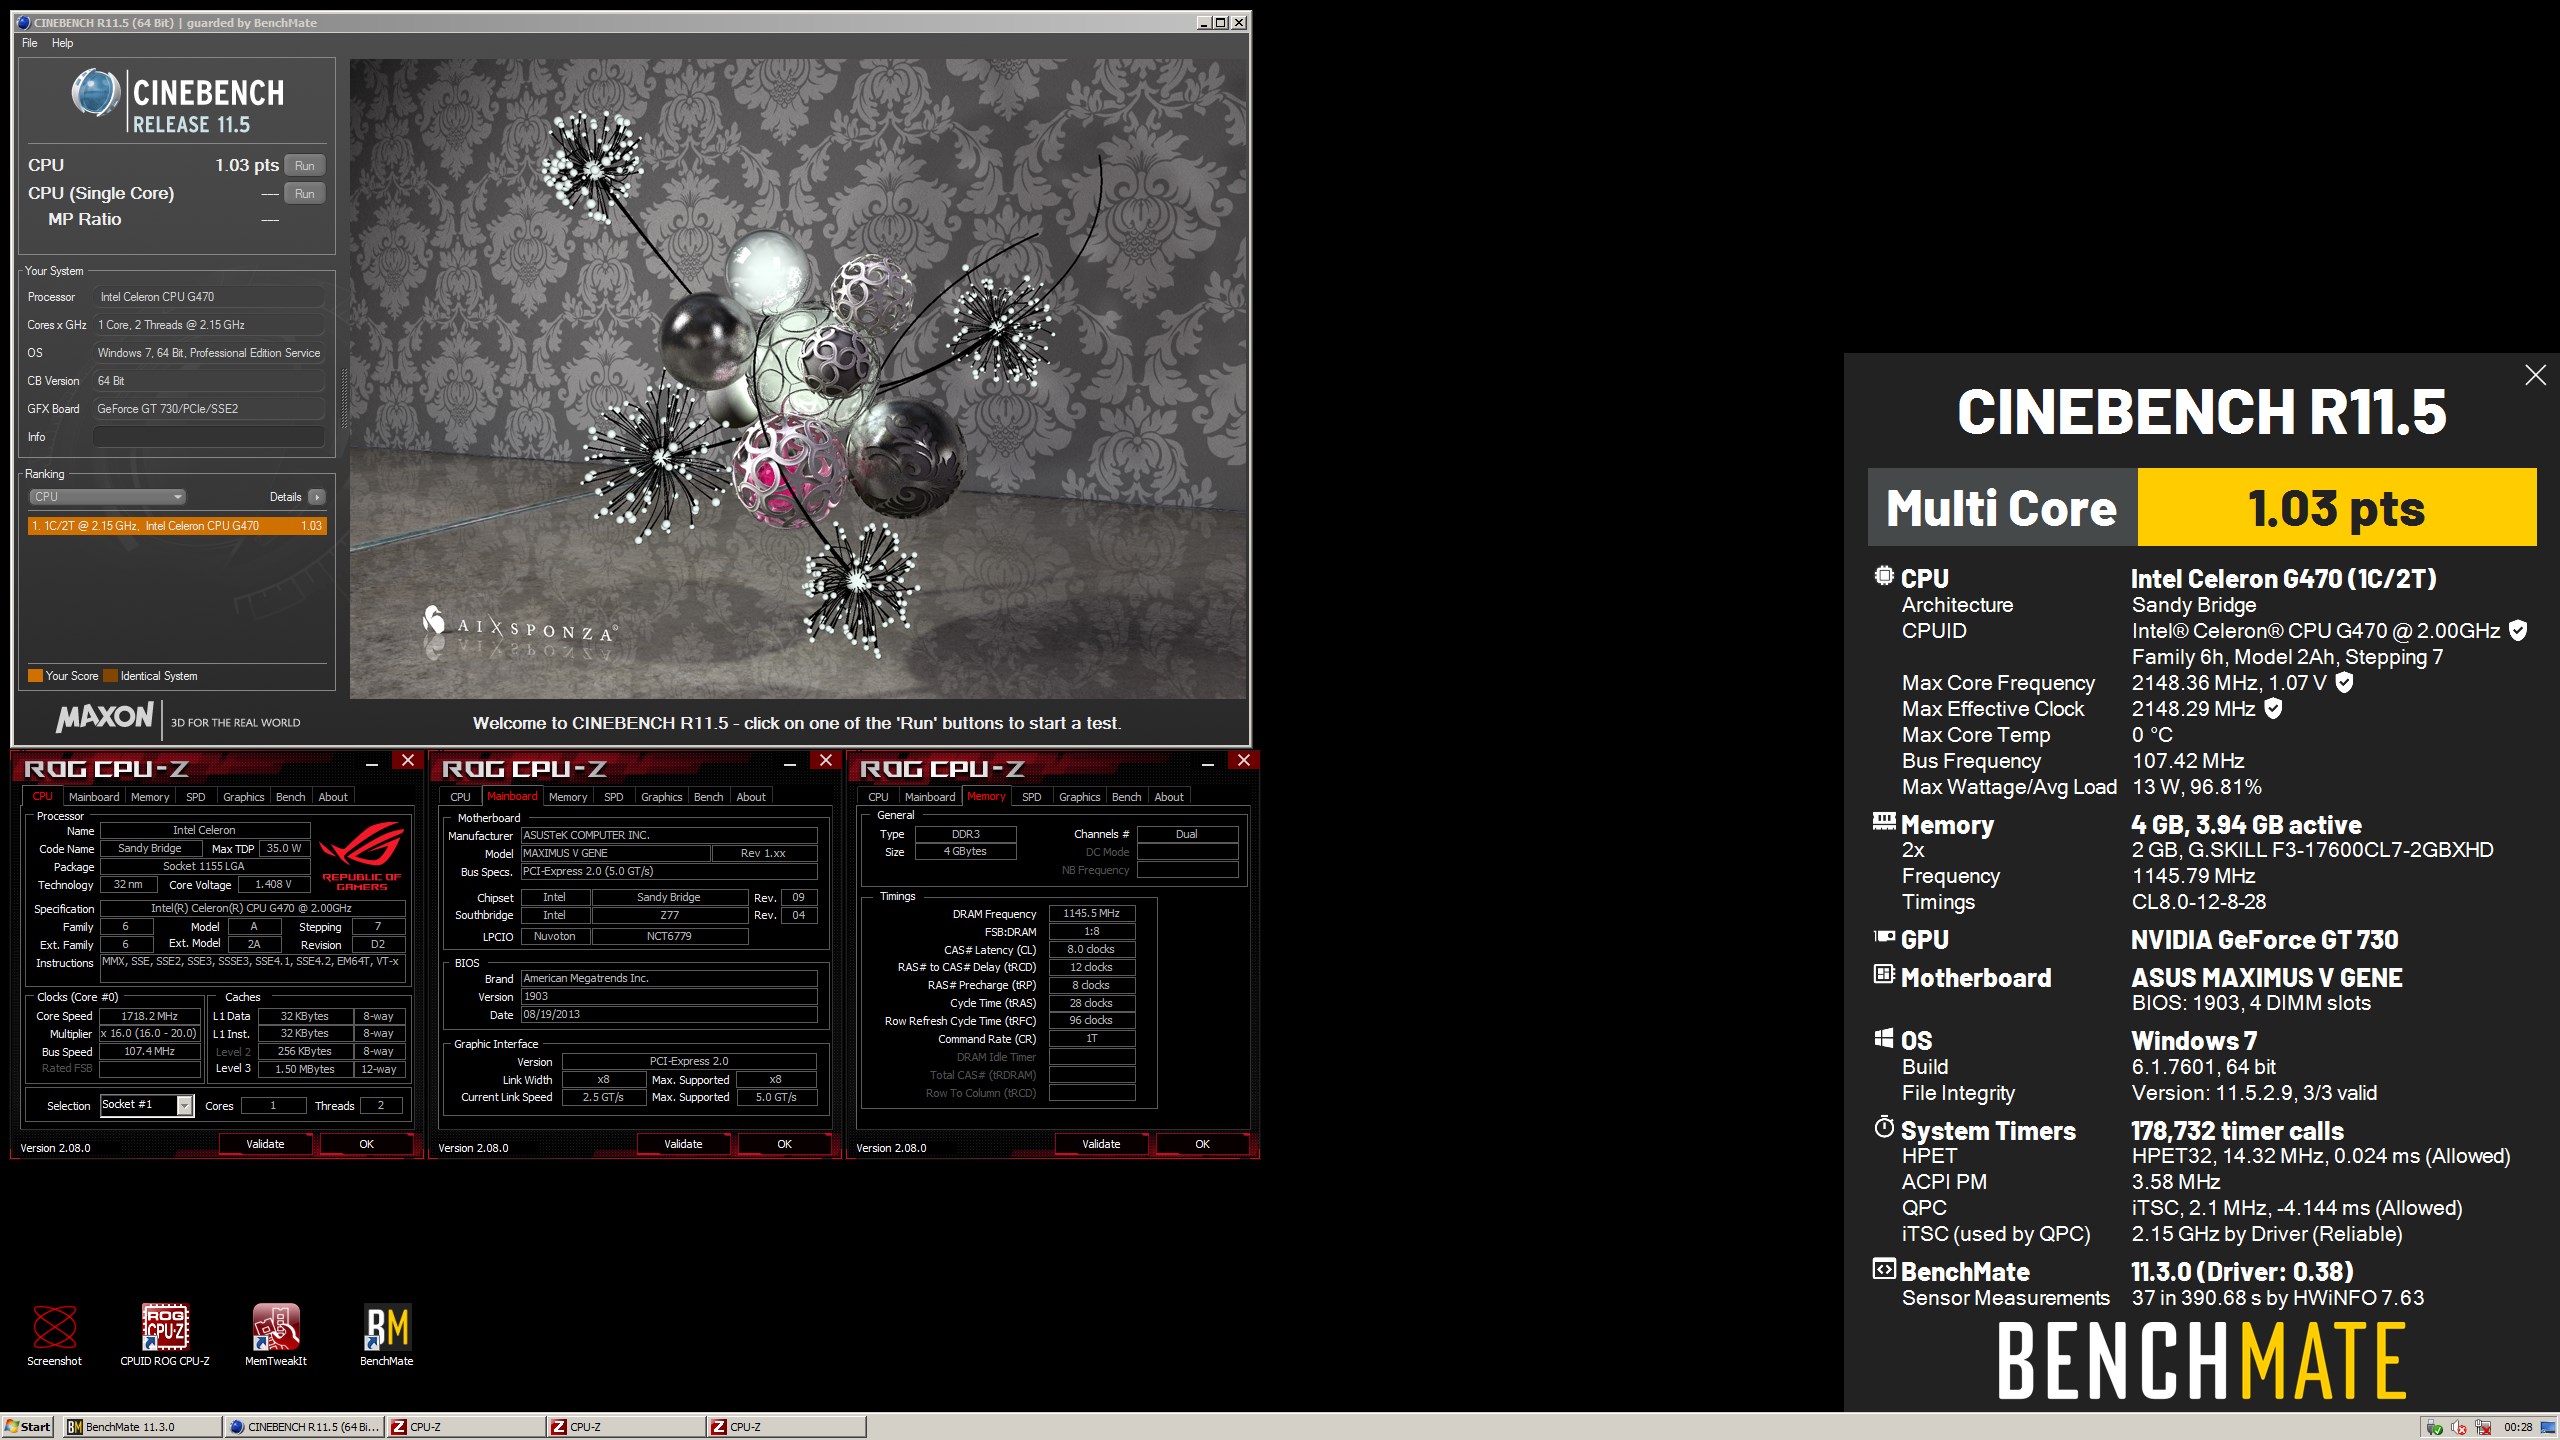
Task: Click the BENCHMATE logo at panel bottom
Action: point(2201,1361)
